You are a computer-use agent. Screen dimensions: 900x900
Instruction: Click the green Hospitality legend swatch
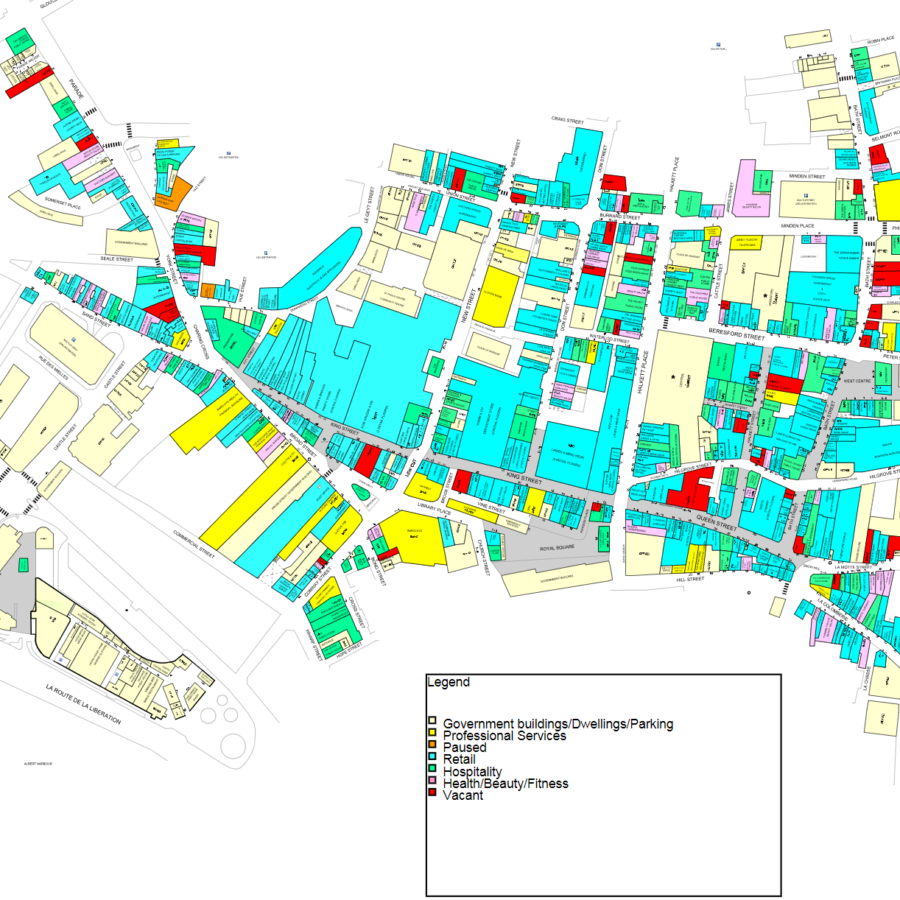[x=432, y=769]
